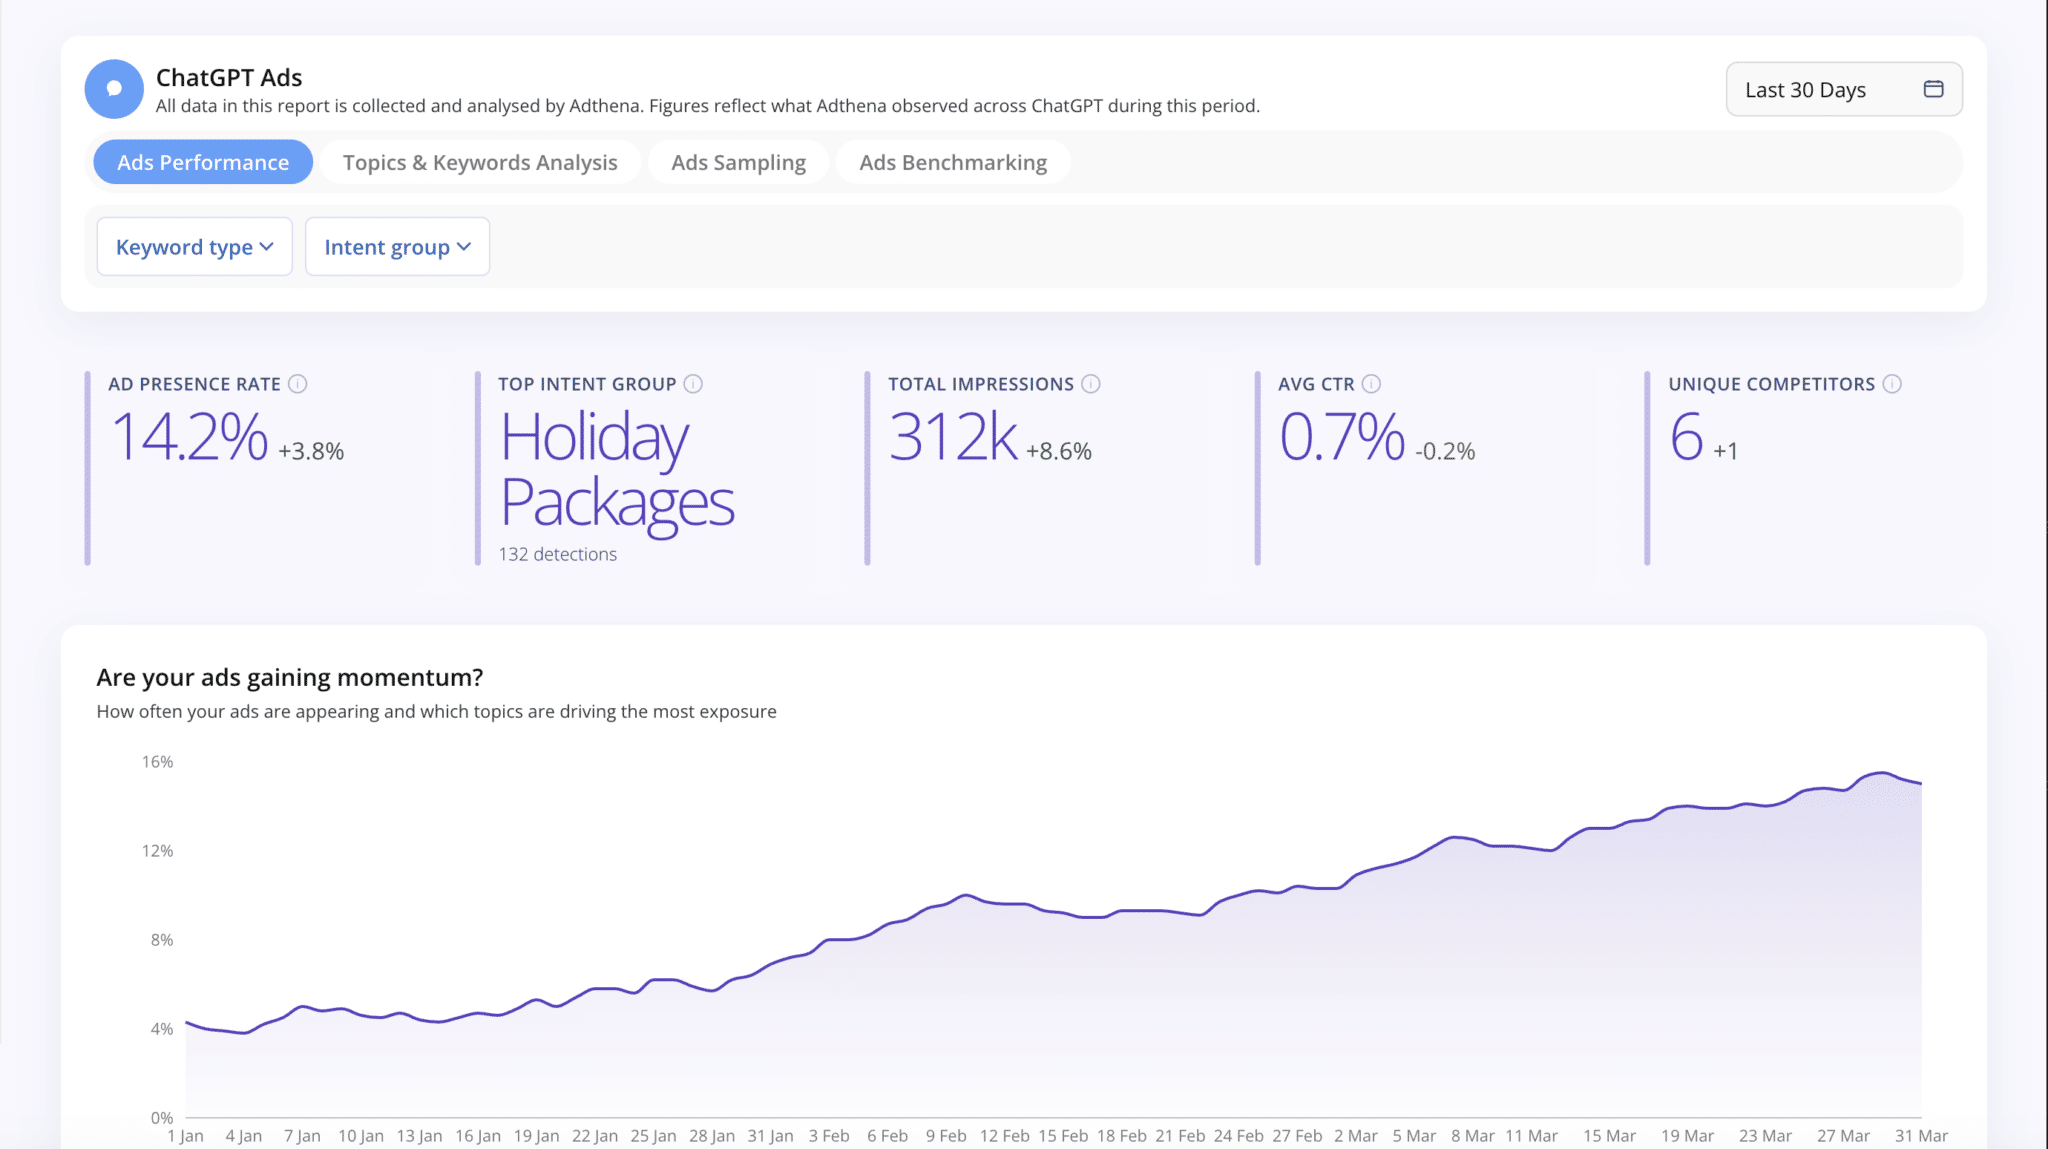Open the calendar icon in date picker
The width and height of the screenshot is (2048, 1149).
tap(1933, 89)
